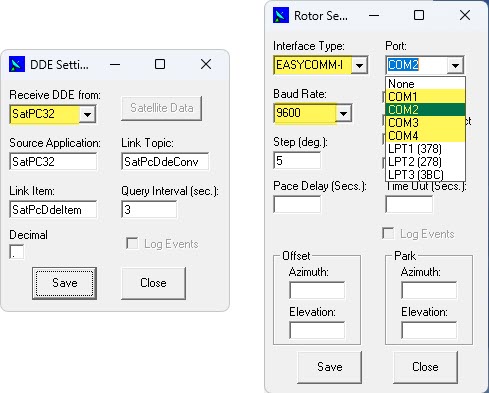Choose COM1 from the Port list
The height and width of the screenshot is (393, 489).
(x=425, y=97)
